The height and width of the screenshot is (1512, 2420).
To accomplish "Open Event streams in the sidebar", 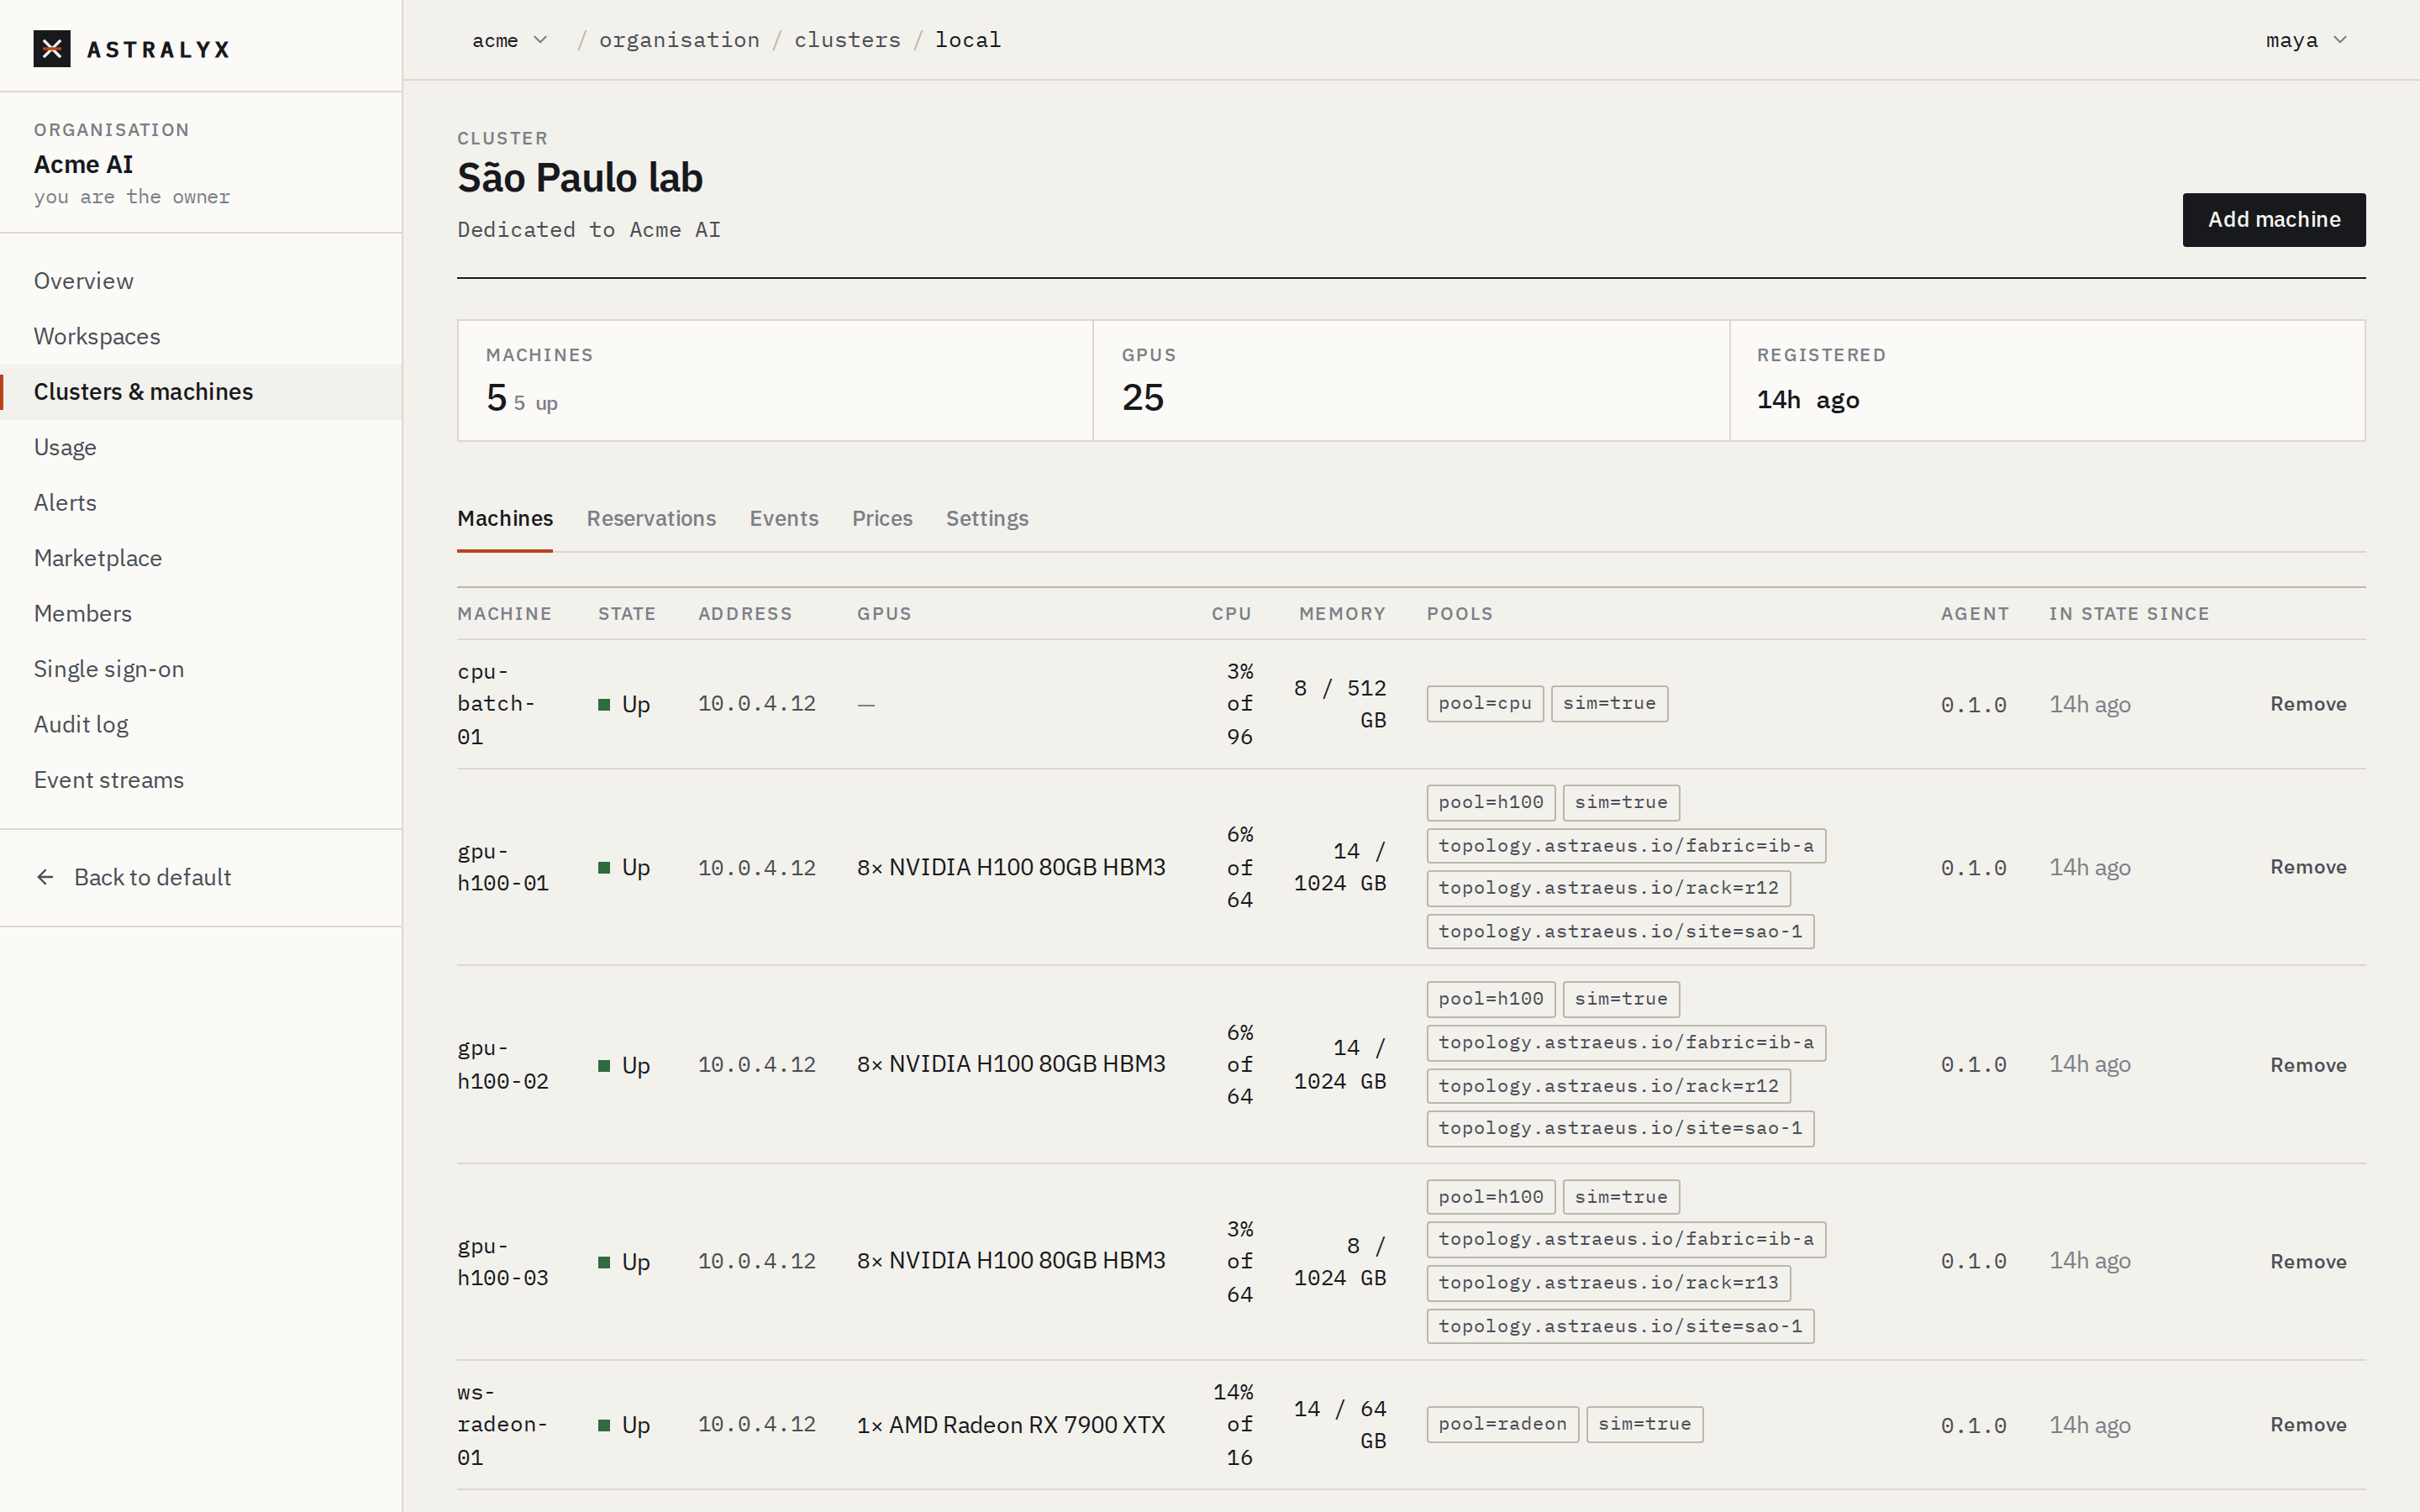I will (x=200, y=780).
